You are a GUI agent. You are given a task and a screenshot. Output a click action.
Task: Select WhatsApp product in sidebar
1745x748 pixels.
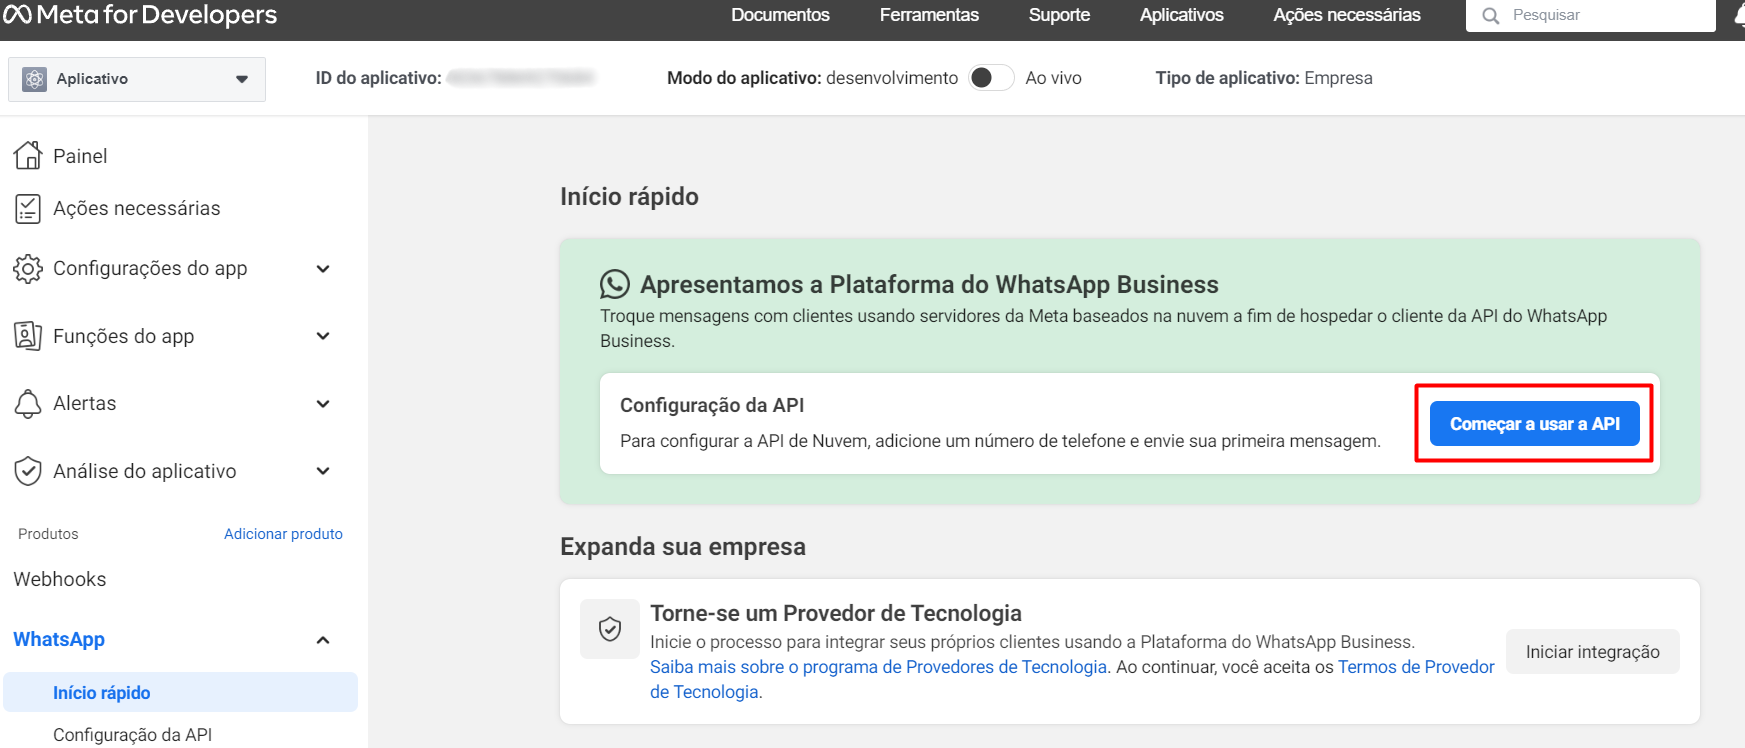coord(59,639)
